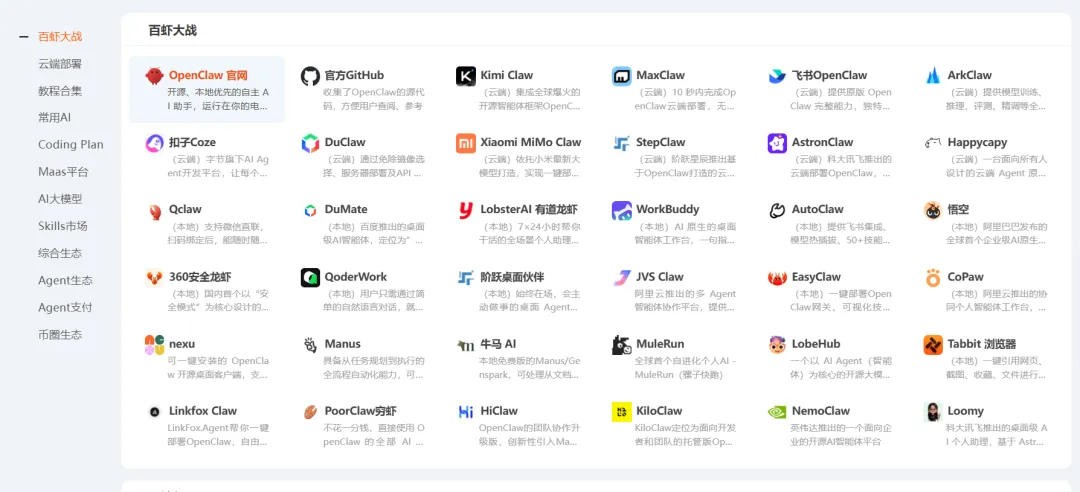This screenshot has height=492, width=1080.
Task: Open Coding Plan sidebar item
Action: tap(71, 145)
